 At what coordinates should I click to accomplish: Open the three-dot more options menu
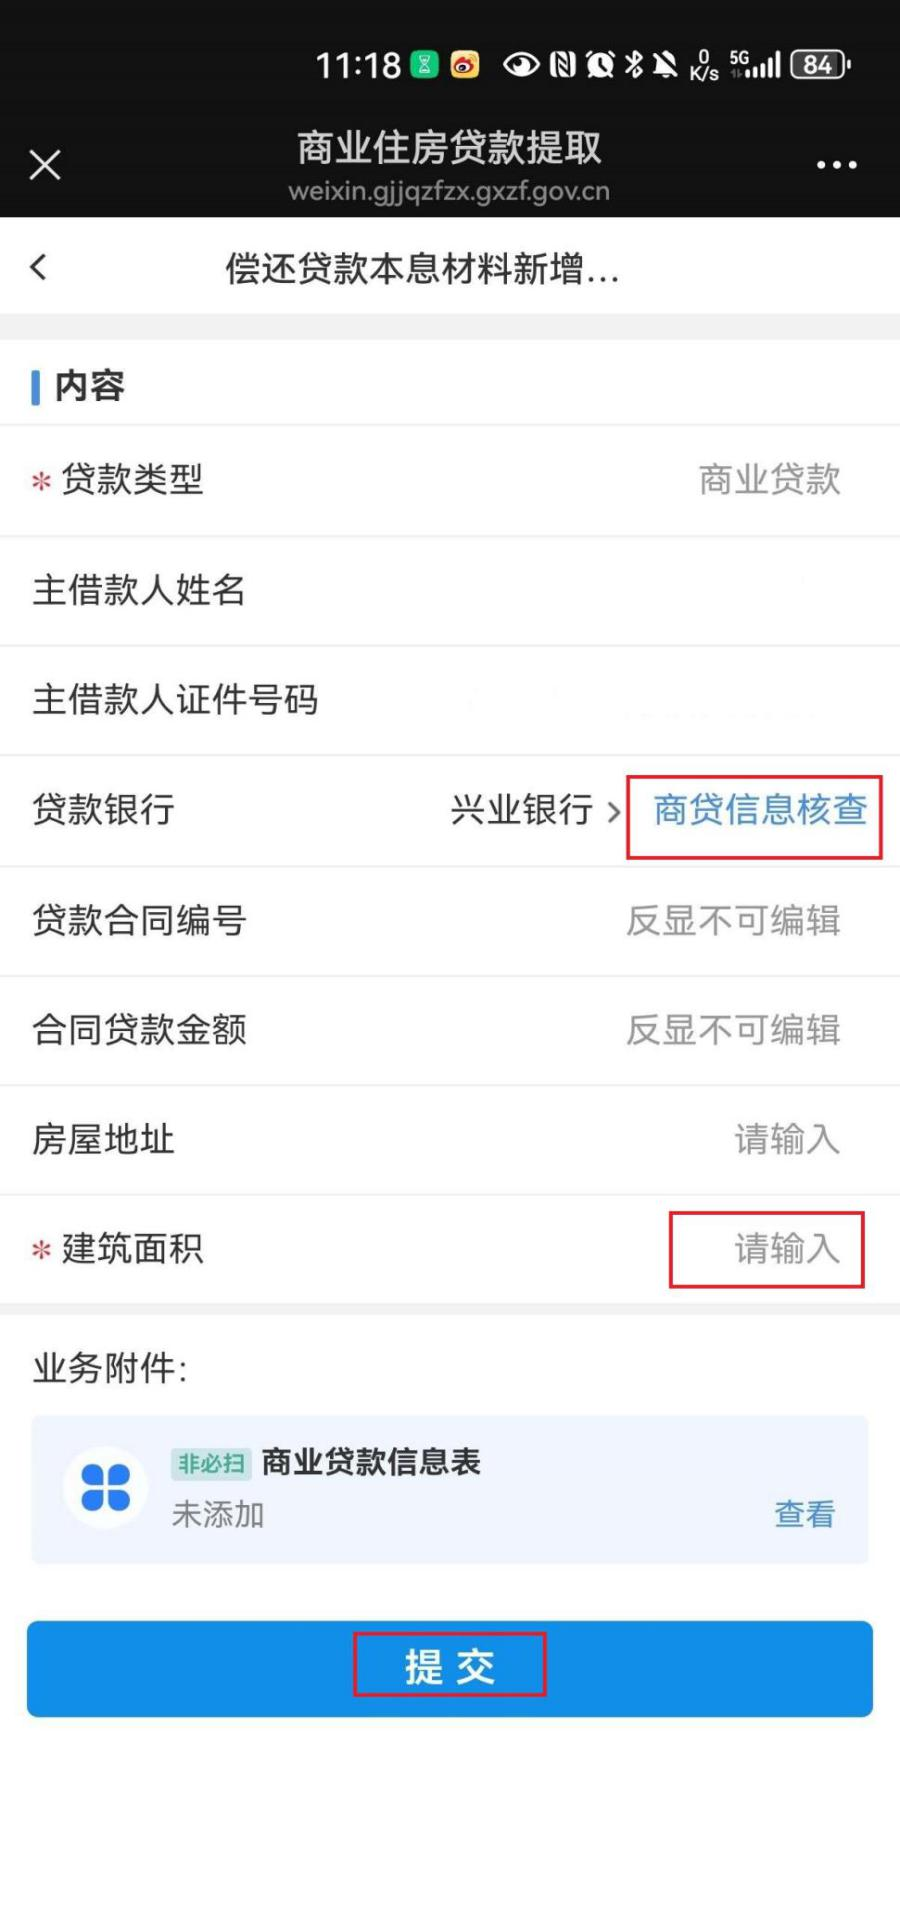[x=836, y=165]
